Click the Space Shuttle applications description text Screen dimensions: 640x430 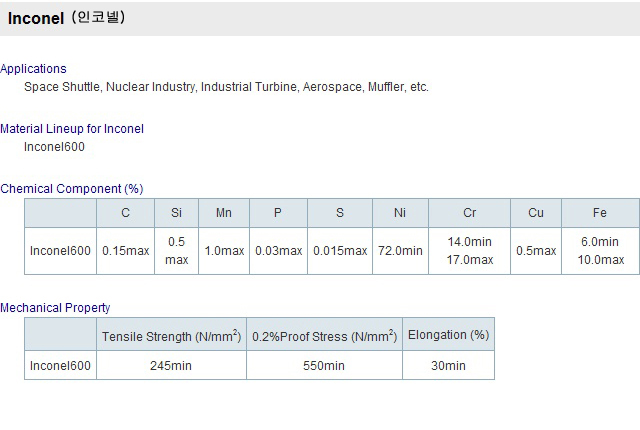[x=226, y=87]
